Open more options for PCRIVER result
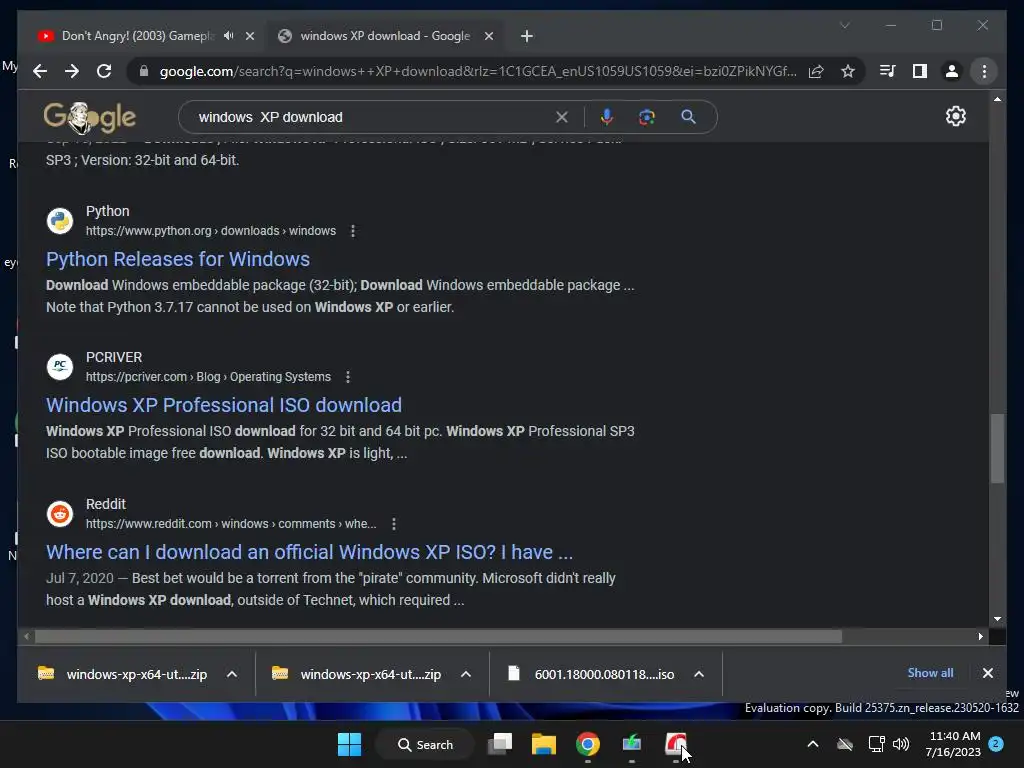 coord(347,377)
